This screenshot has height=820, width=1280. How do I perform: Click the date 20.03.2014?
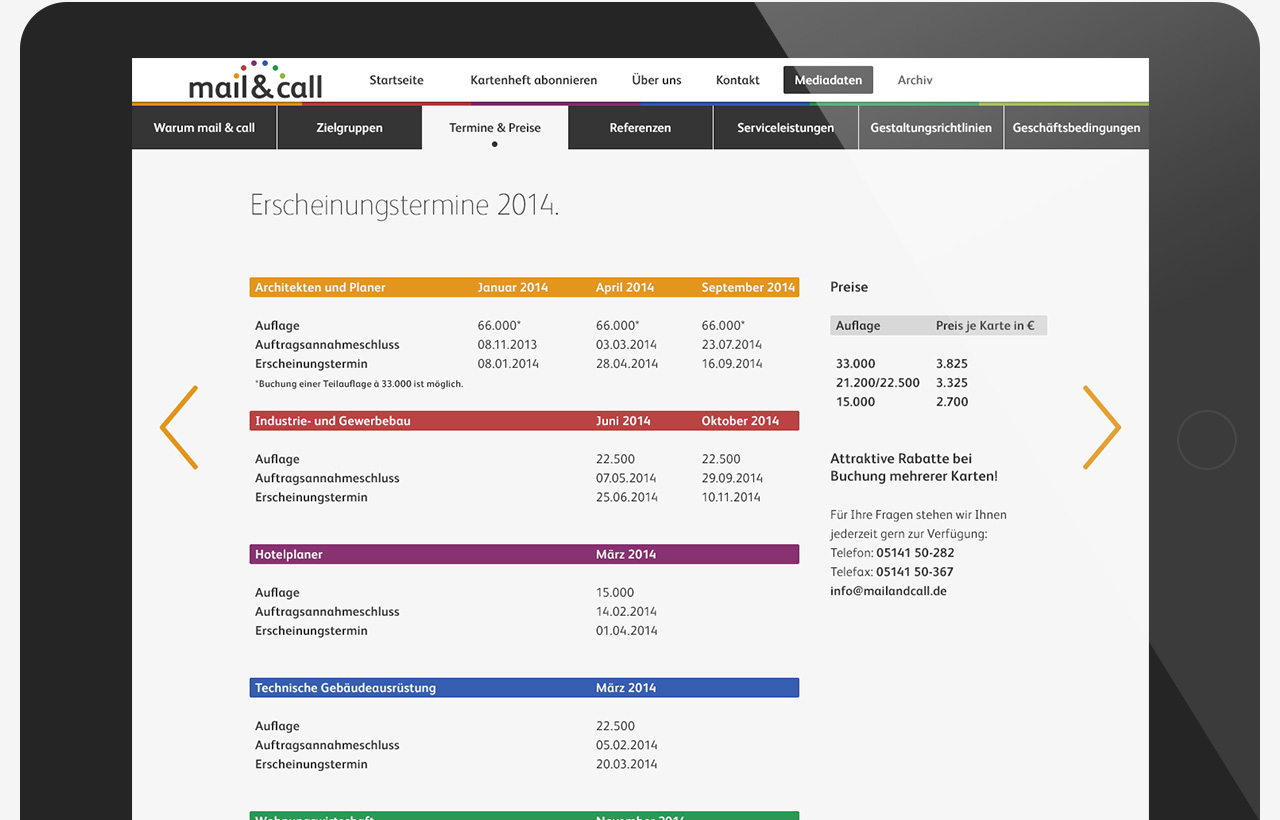click(627, 764)
